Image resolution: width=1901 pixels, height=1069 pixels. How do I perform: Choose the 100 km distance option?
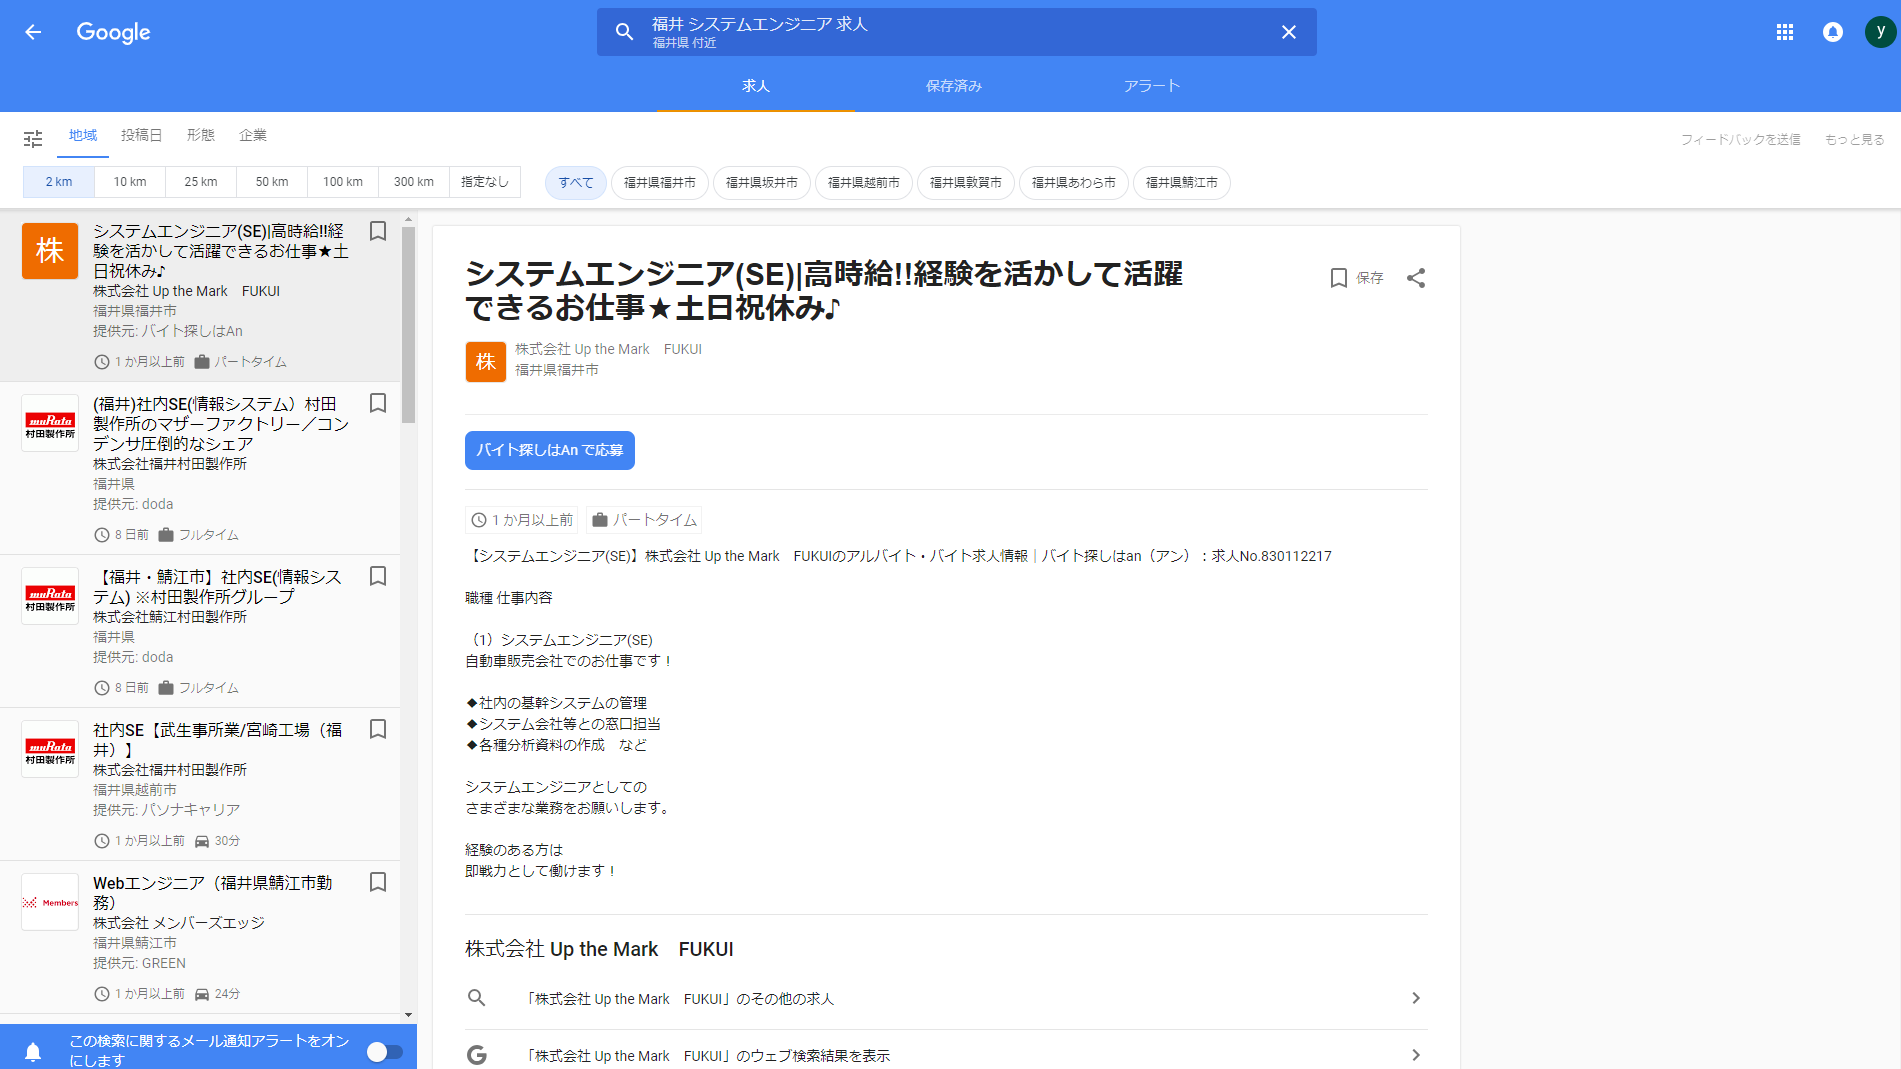[343, 182]
